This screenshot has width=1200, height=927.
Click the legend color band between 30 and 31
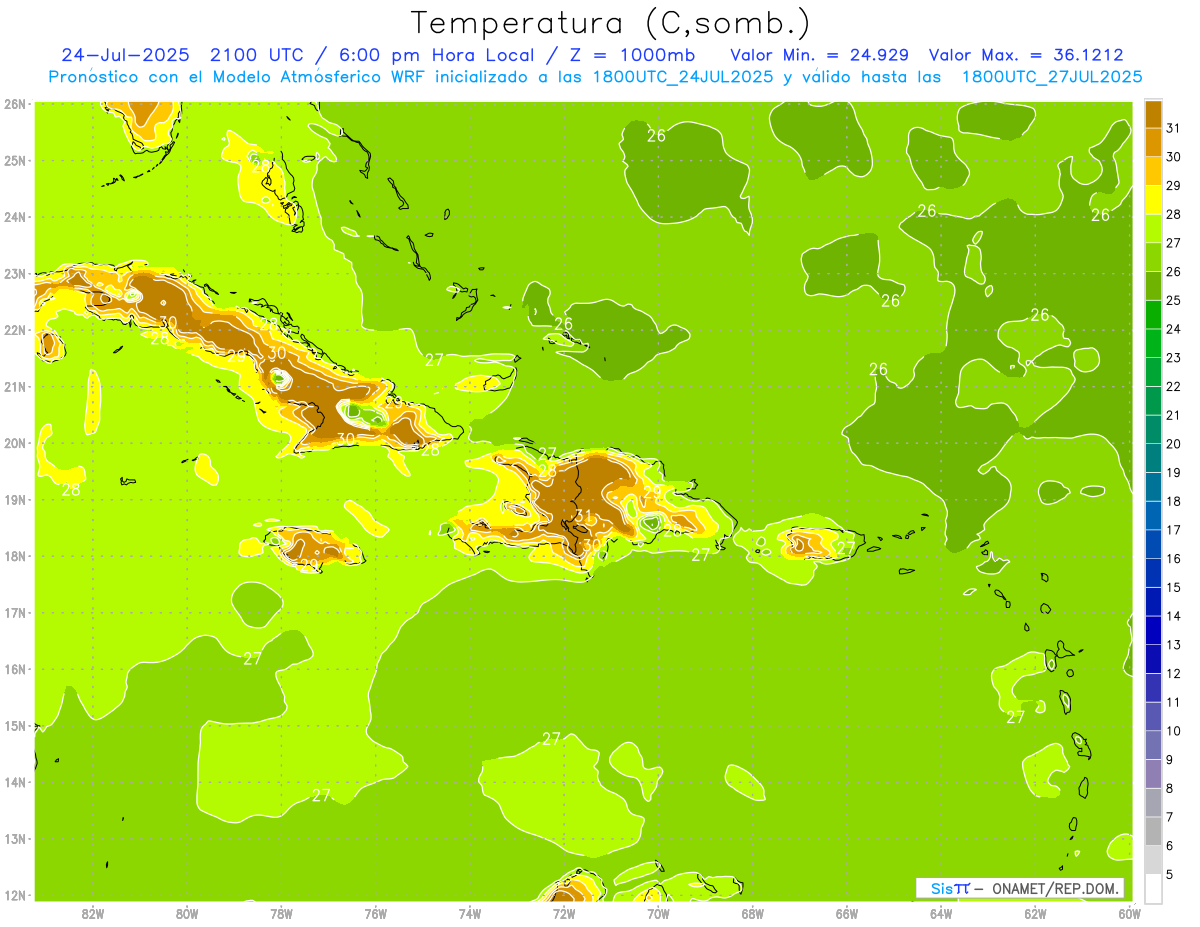1153,143
